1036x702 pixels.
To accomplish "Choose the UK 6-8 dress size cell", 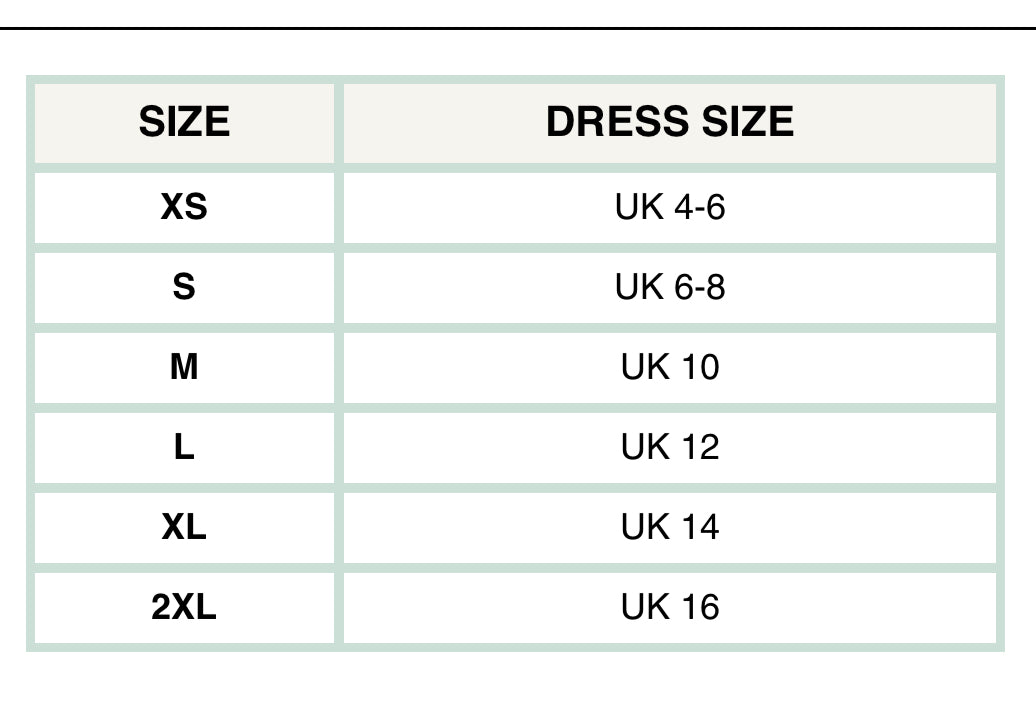I will tap(669, 287).
